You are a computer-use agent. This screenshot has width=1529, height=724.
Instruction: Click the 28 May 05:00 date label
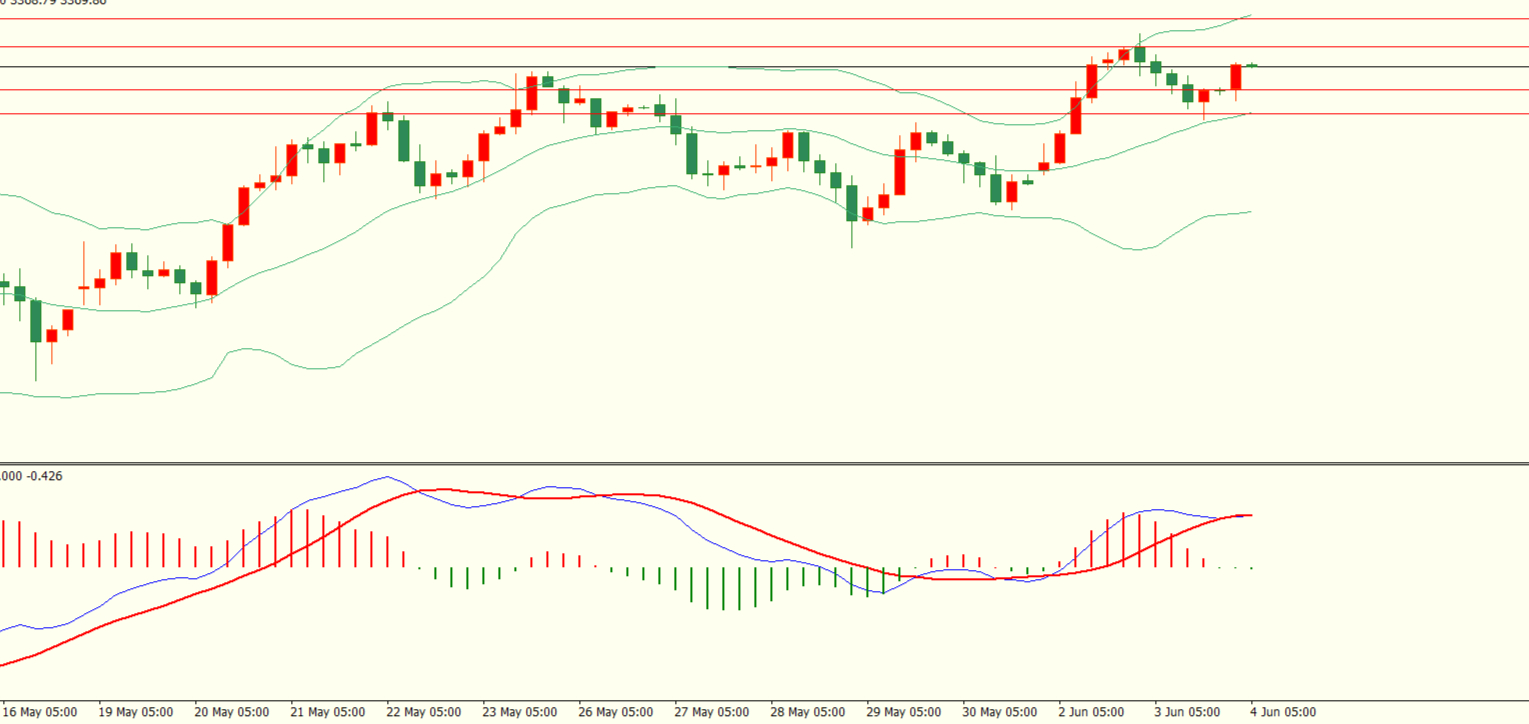[x=809, y=712]
